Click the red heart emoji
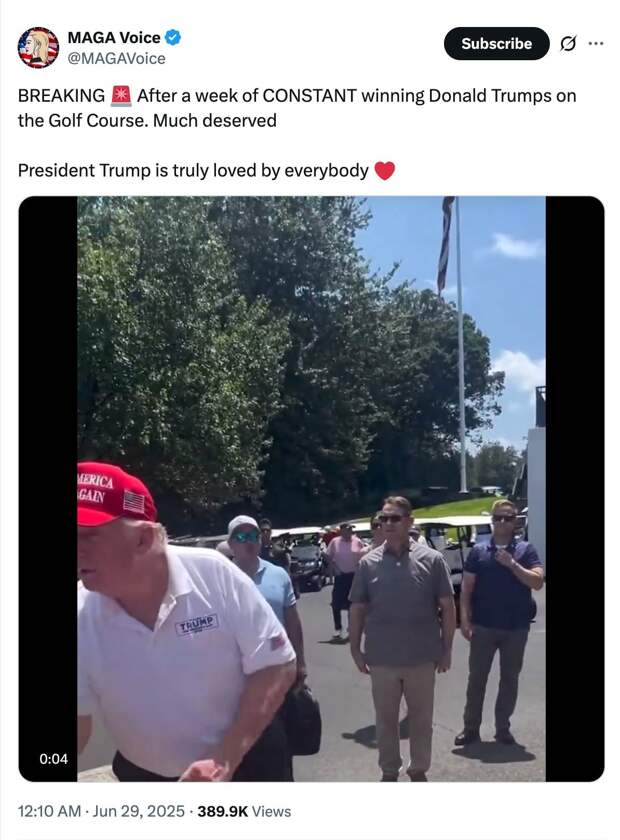This screenshot has height=840, width=620. 384,171
